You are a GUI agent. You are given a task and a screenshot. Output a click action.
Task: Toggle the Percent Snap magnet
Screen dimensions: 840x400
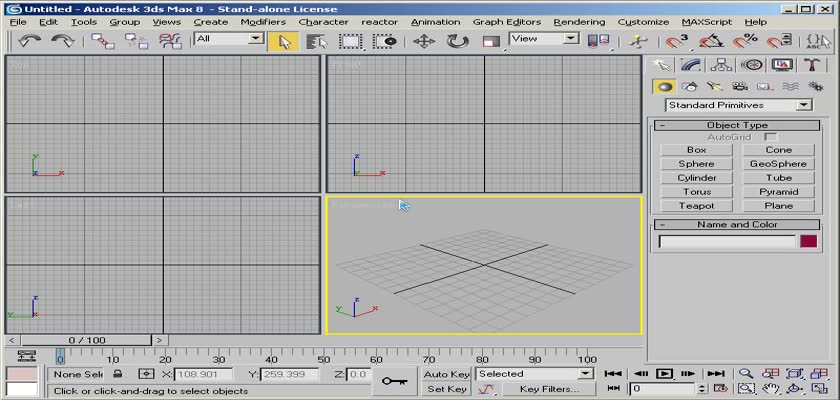tap(745, 41)
